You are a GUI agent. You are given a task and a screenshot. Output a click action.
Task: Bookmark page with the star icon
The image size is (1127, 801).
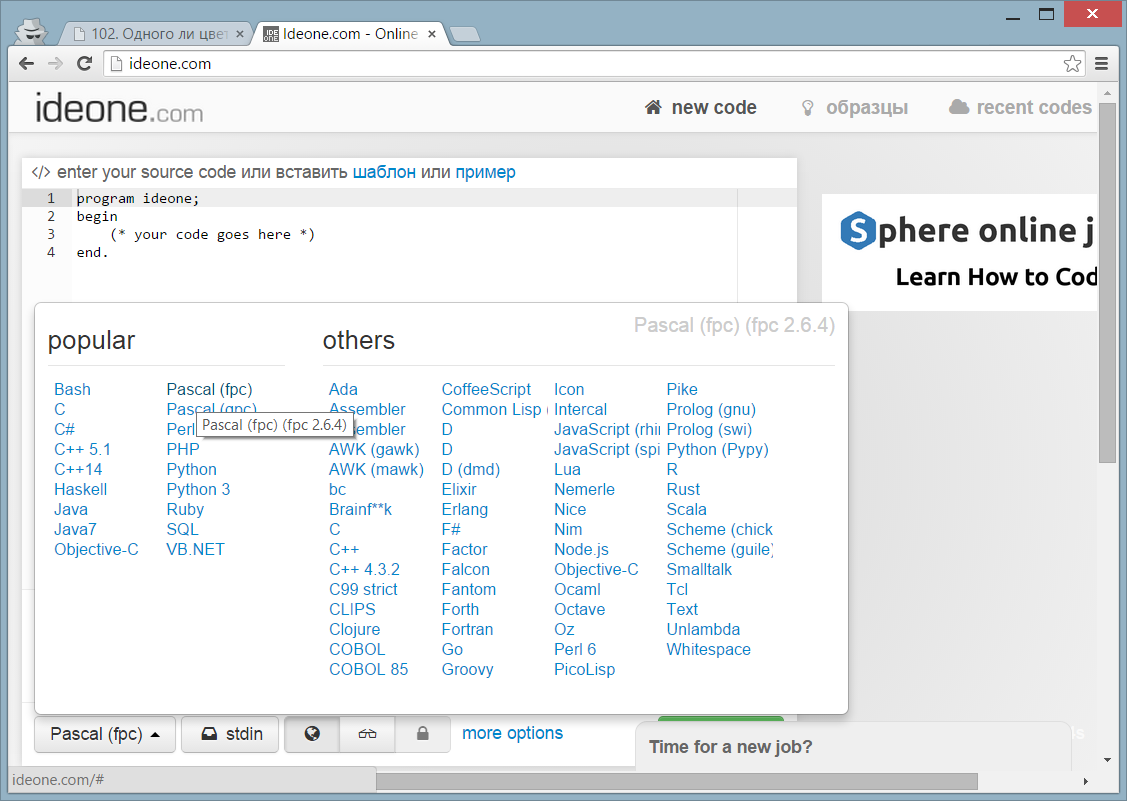1072,63
